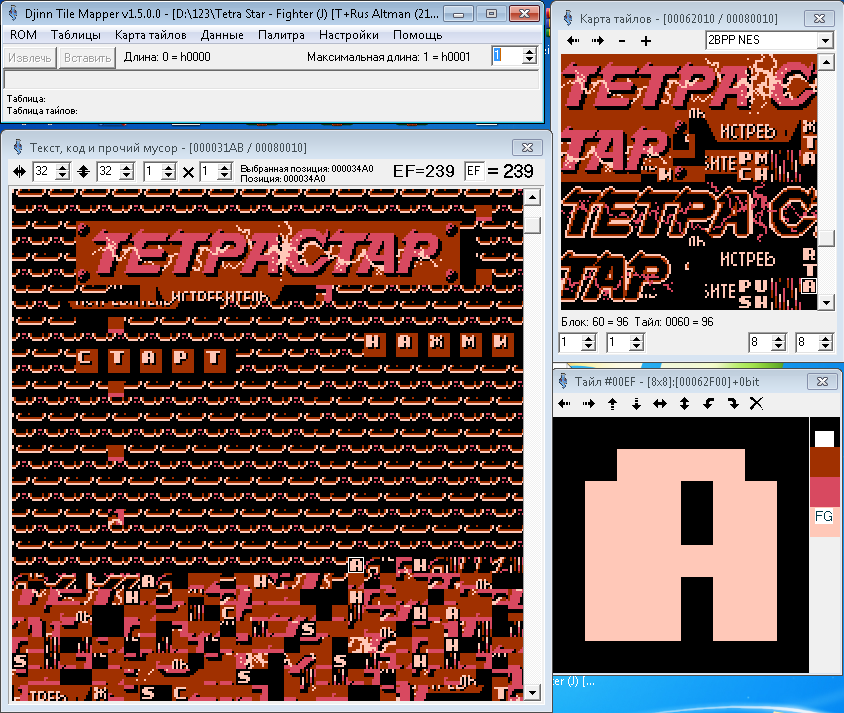This screenshot has height=713, width=844.
Task: Click the 'Длина: 0 = h0000' label
Action: [167, 57]
